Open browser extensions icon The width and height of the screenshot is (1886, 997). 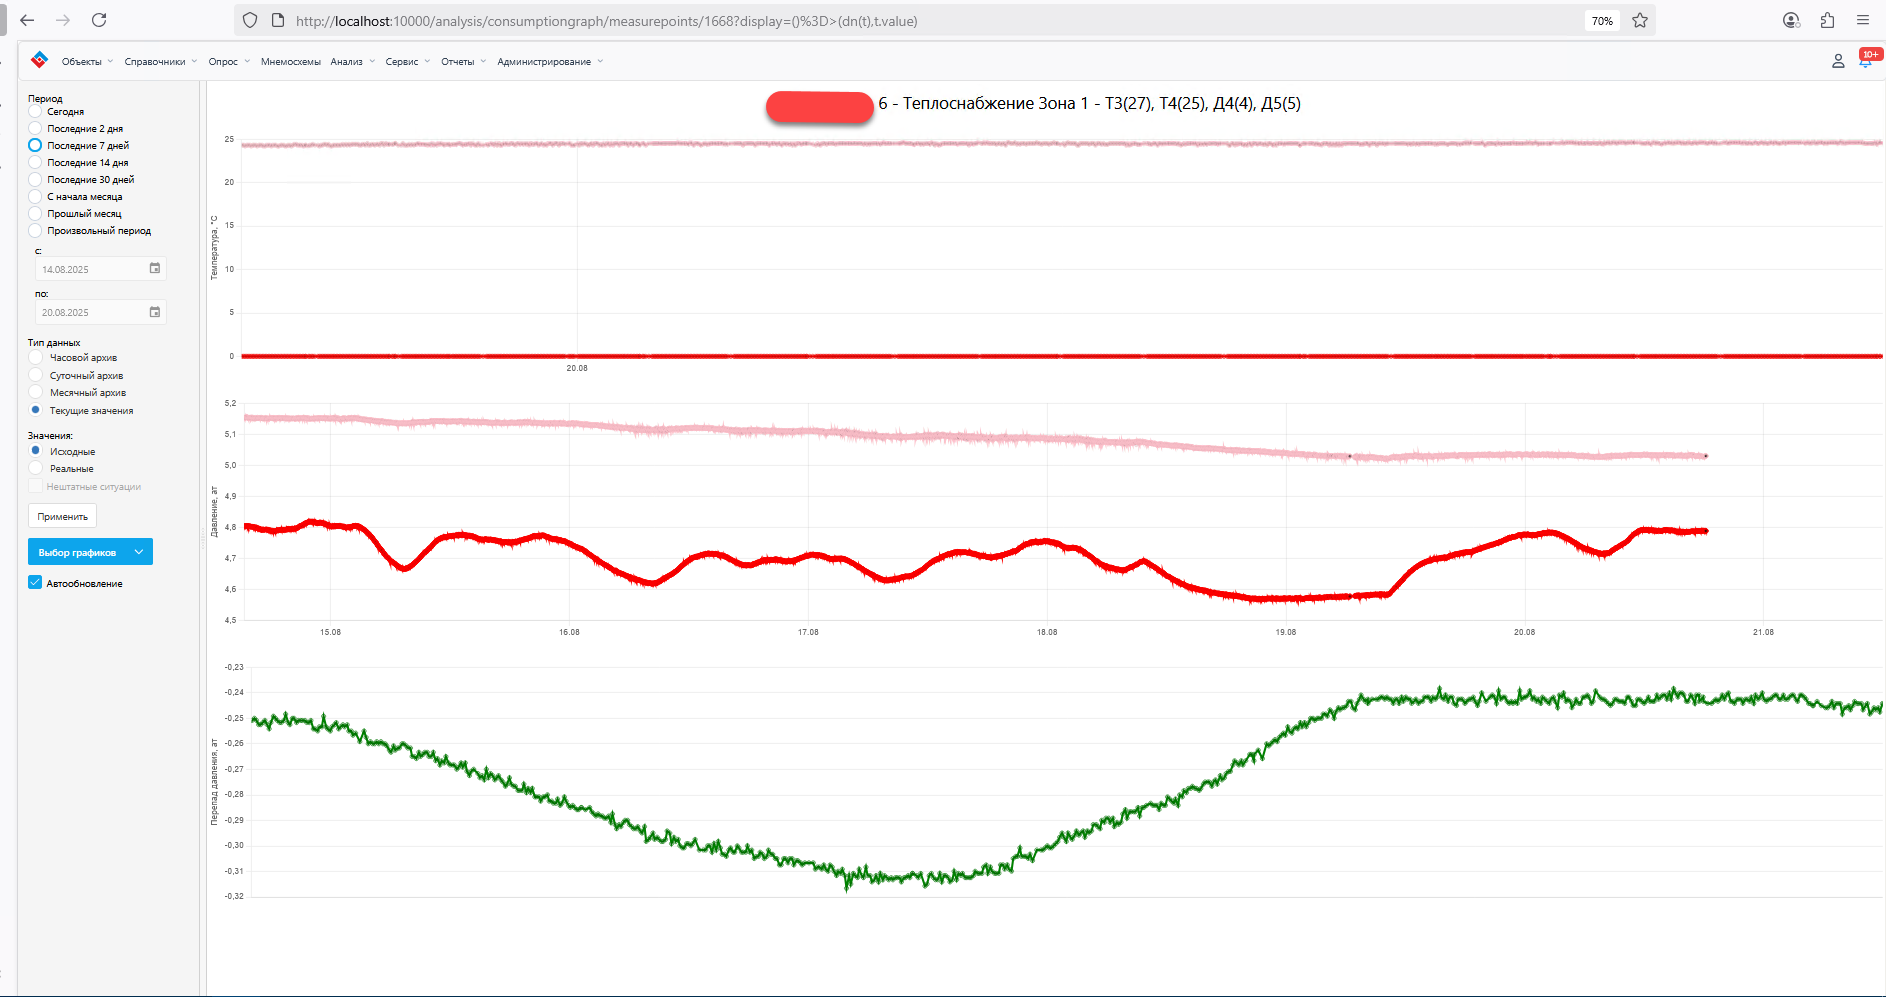pyautogui.click(x=1827, y=20)
